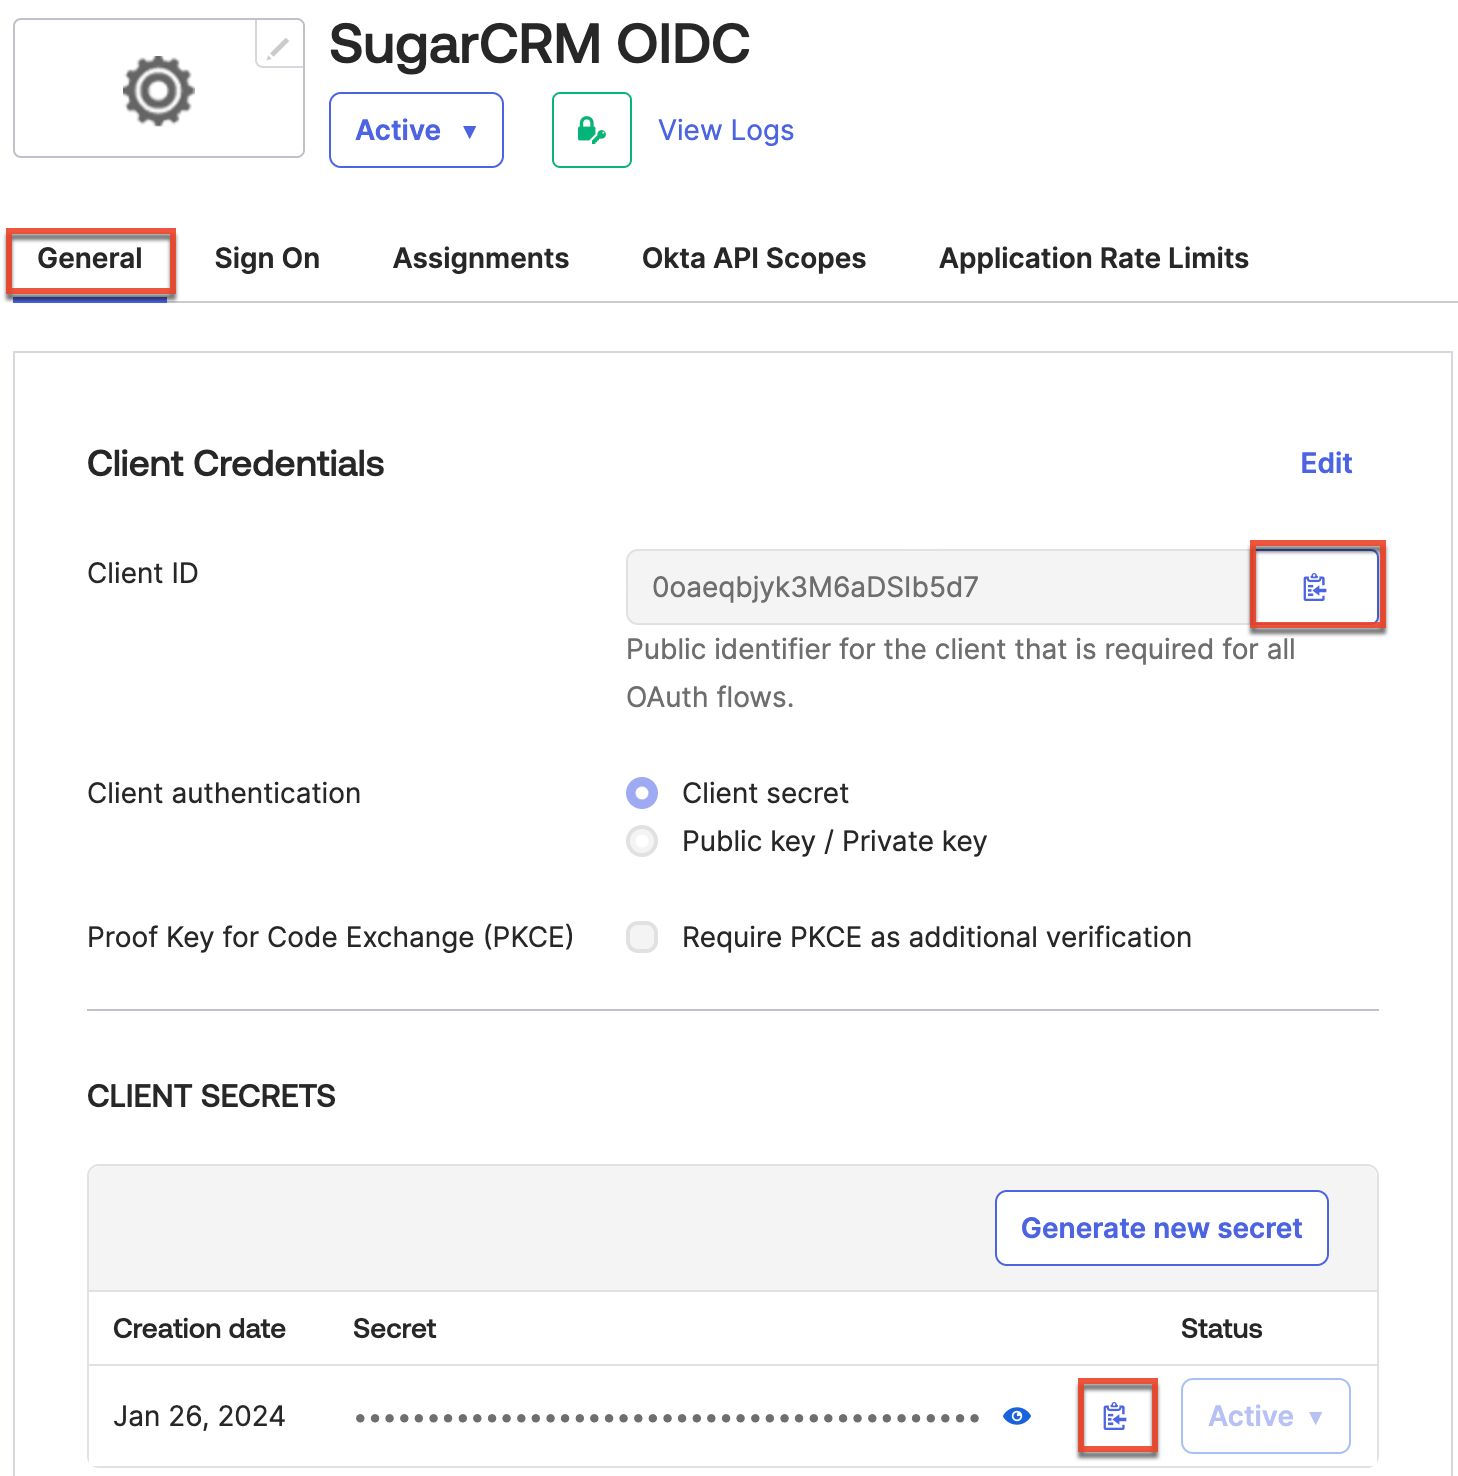Viewport: 1458px width, 1476px height.
Task: Select the General tab
Action: (x=89, y=258)
